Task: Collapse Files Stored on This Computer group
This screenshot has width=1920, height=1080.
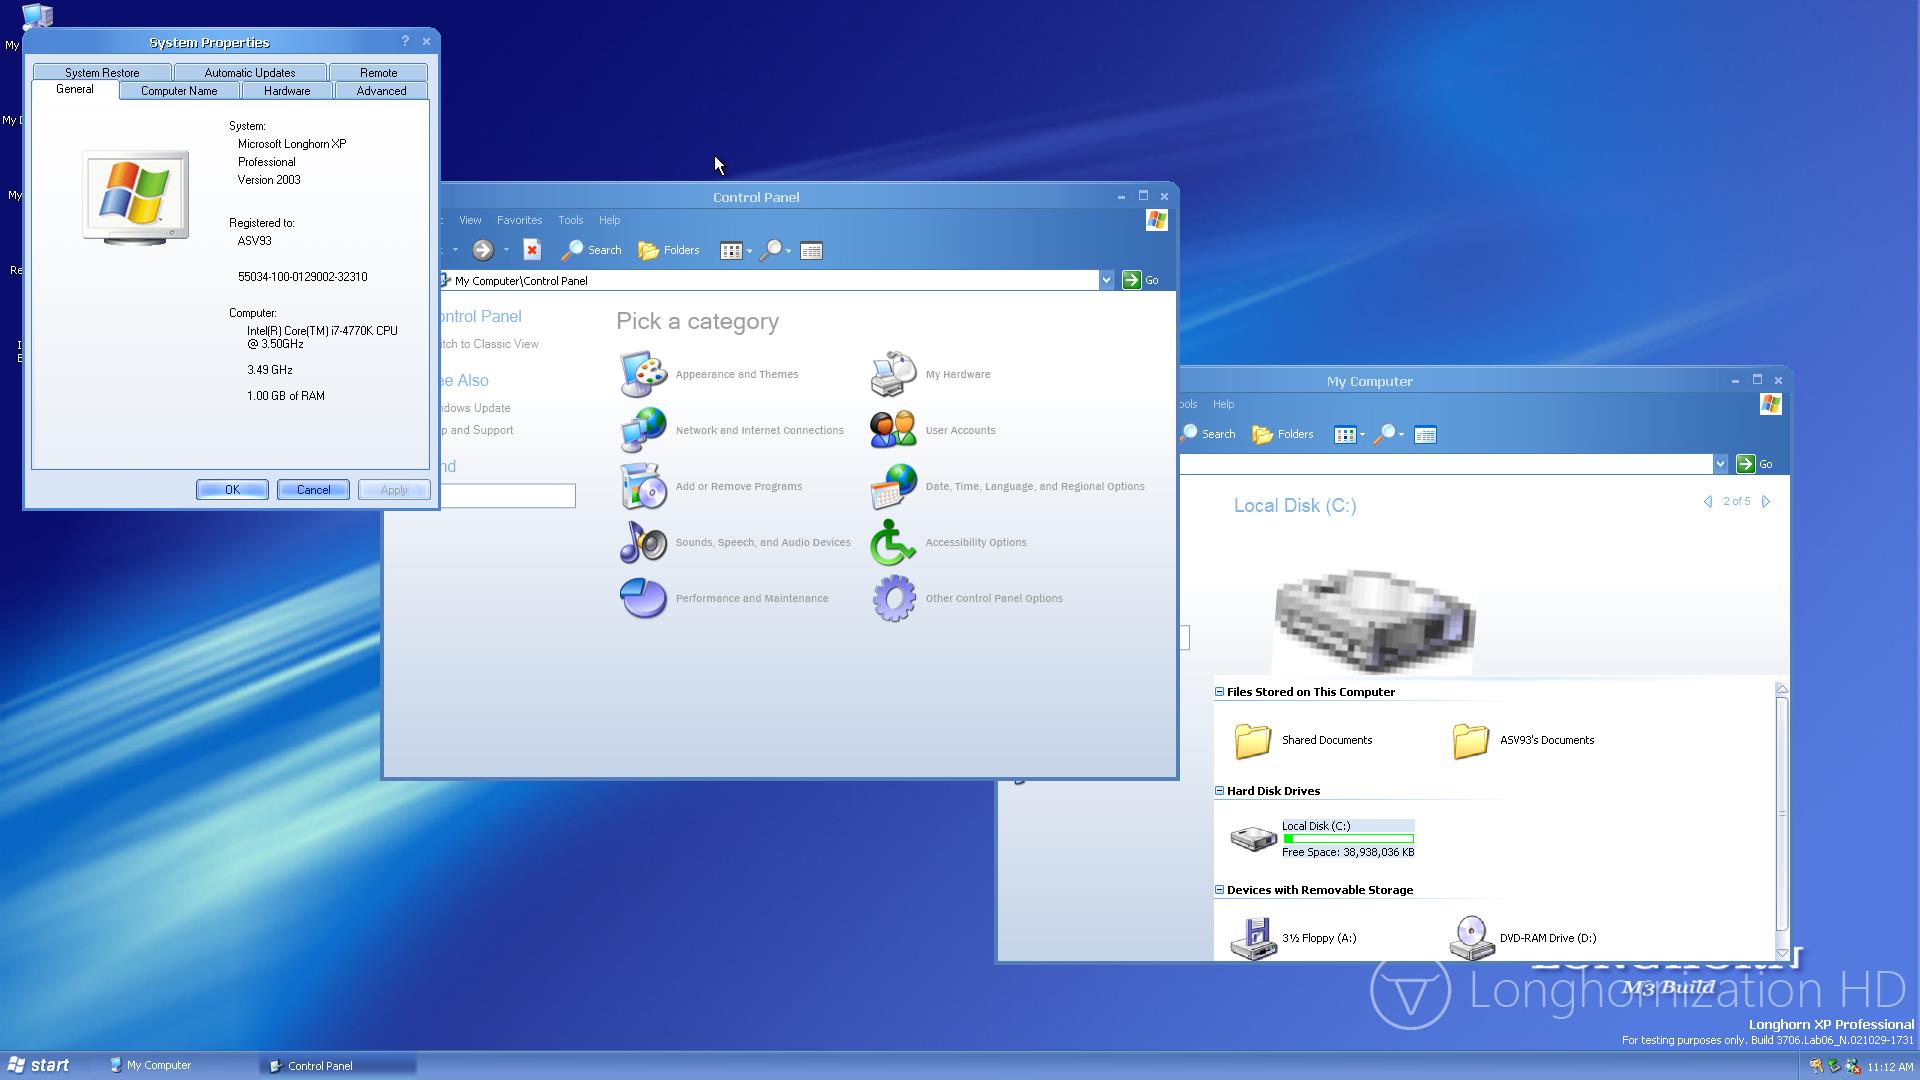Action: [x=1219, y=692]
